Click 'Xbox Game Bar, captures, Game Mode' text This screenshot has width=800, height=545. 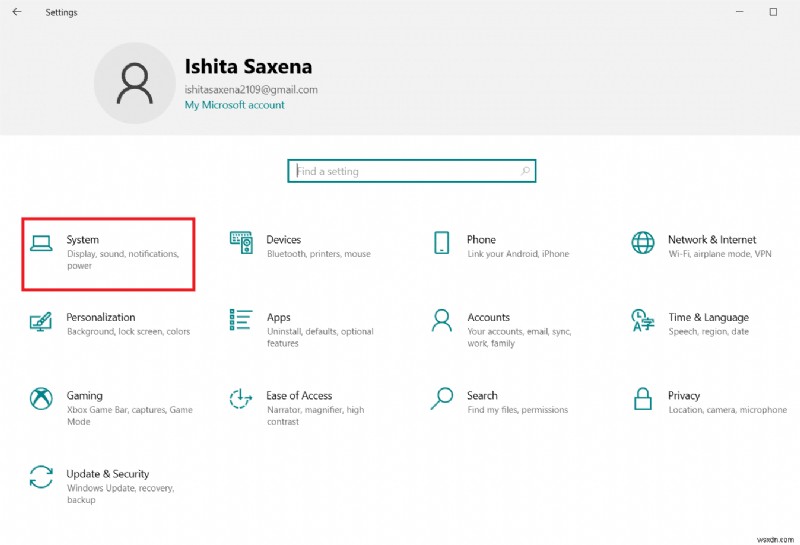point(130,415)
